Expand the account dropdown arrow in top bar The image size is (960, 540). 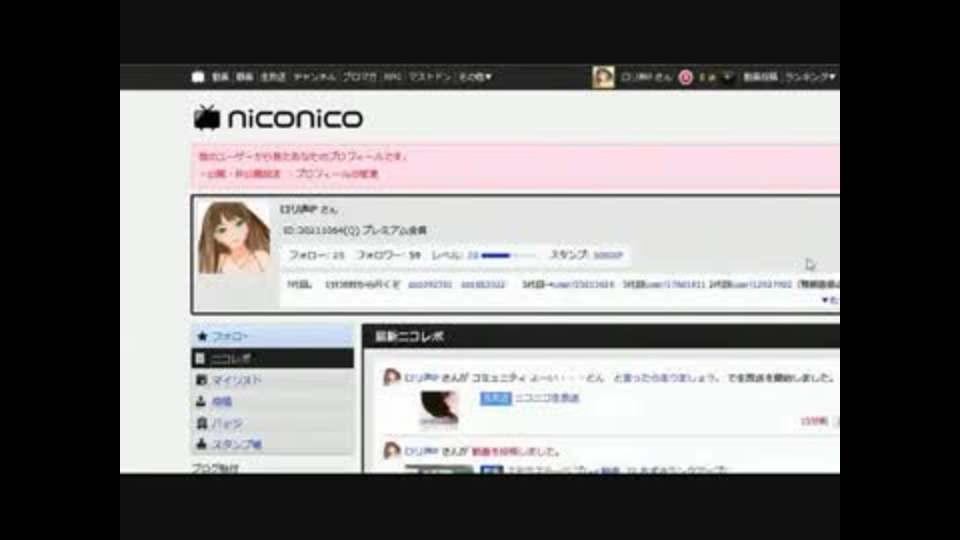click(727, 77)
